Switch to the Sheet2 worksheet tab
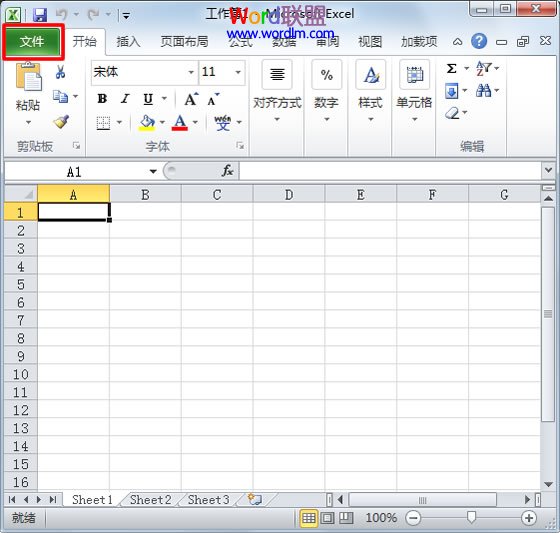 click(150, 499)
